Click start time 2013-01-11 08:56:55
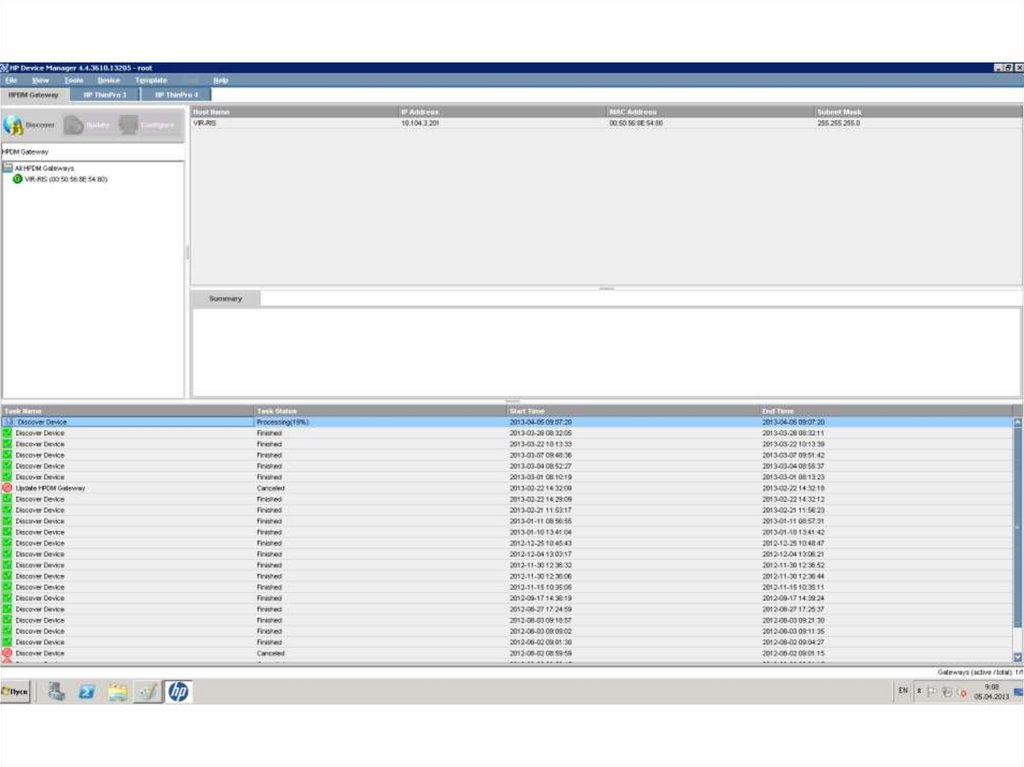Screen dimensions: 1024x767 pos(541,521)
